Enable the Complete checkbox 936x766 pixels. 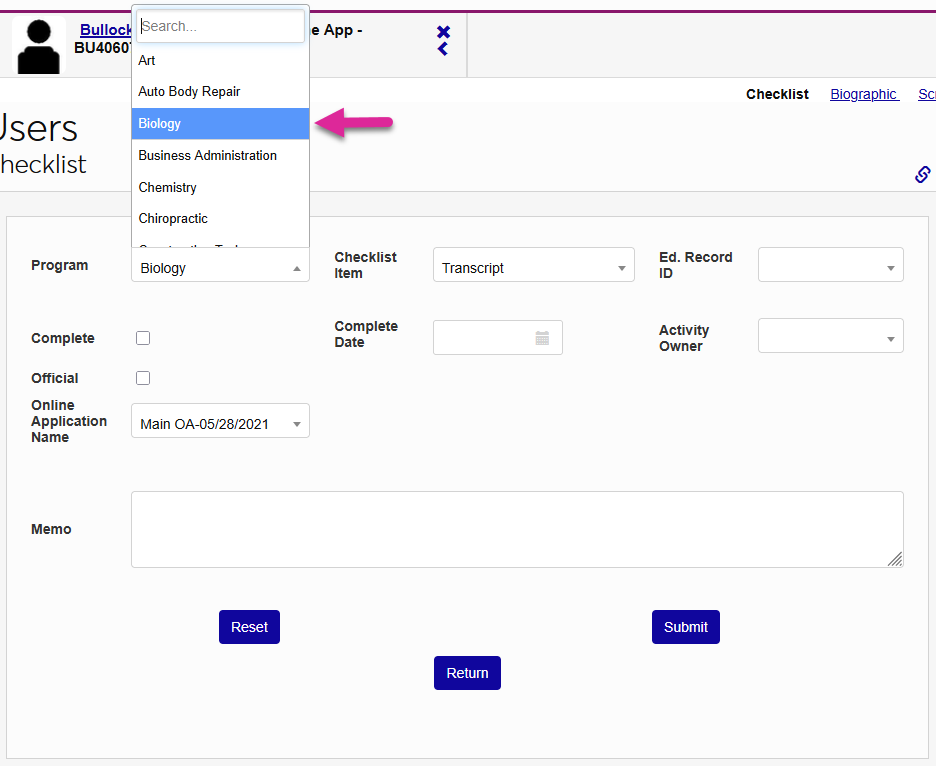[x=143, y=338]
